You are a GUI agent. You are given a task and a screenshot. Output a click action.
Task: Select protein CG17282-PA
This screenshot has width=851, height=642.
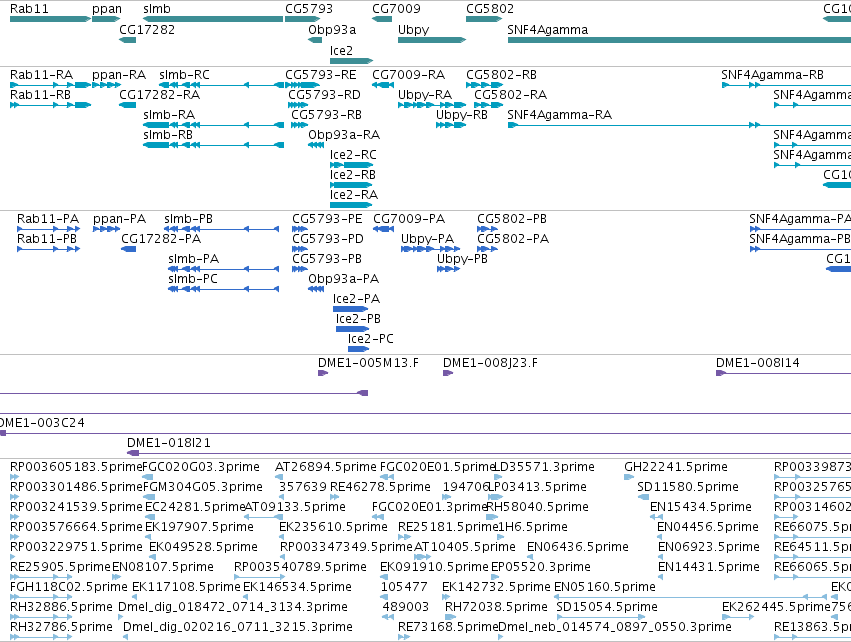[x=161, y=239]
